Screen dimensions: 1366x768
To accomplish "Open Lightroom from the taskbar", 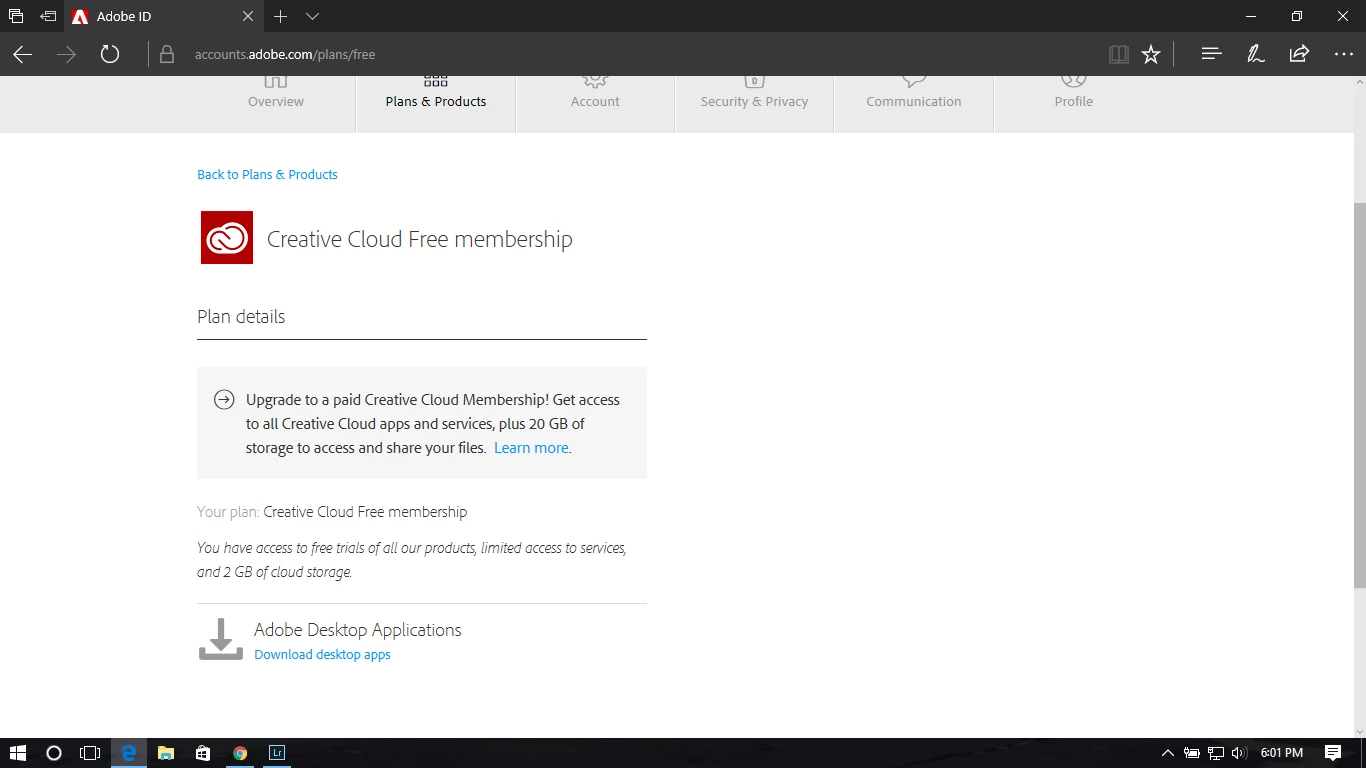I will 277,753.
